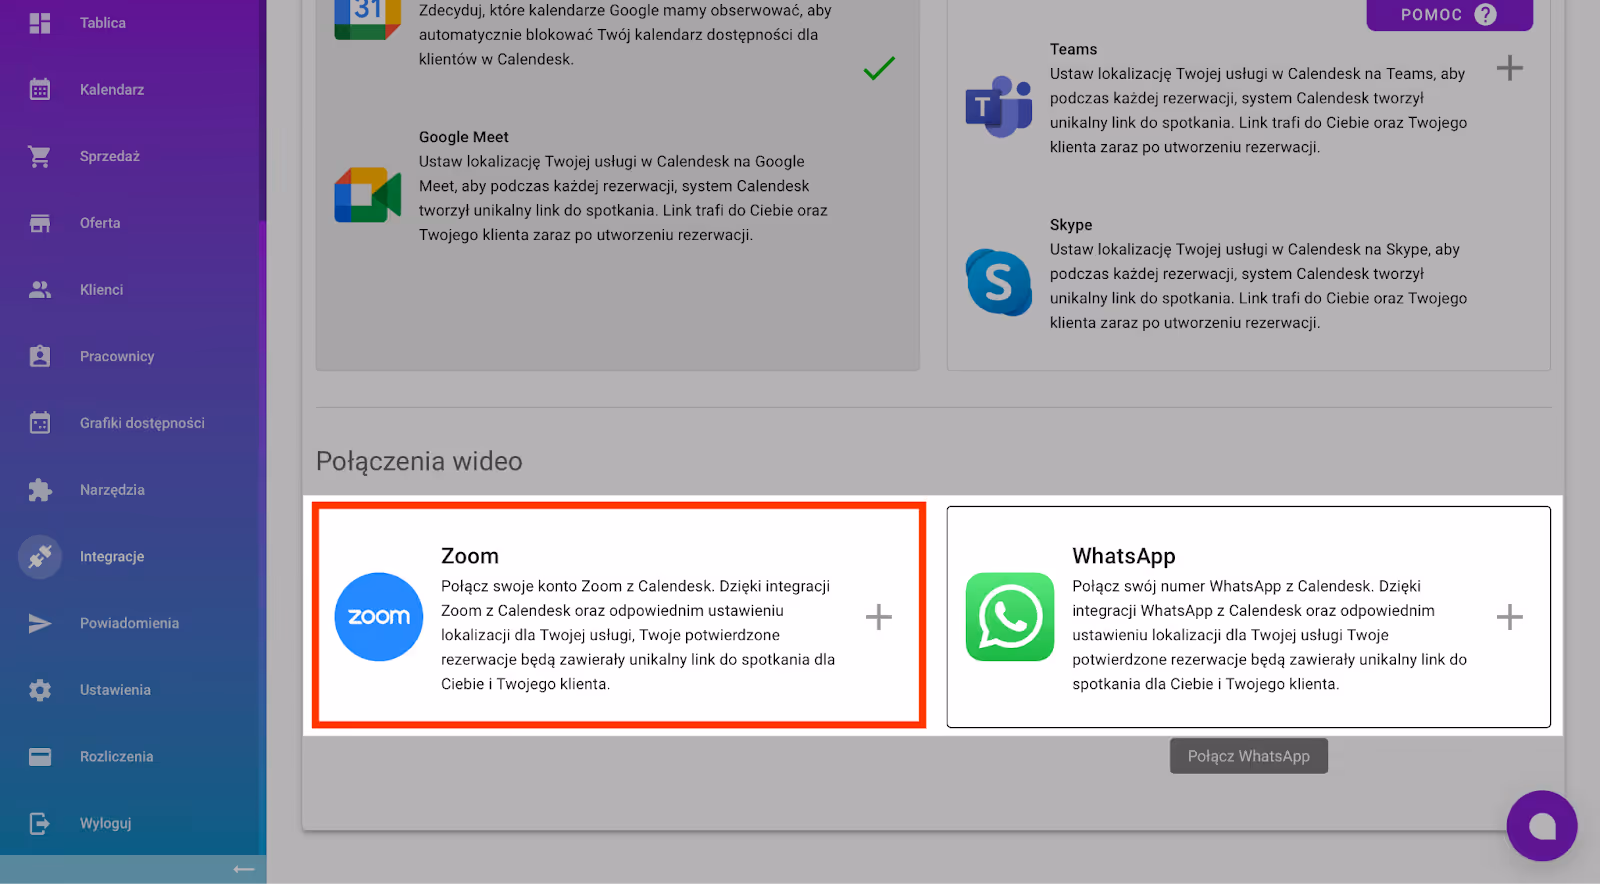Click the Kalendarz calendar icon
The width and height of the screenshot is (1600, 884).
click(x=40, y=90)
